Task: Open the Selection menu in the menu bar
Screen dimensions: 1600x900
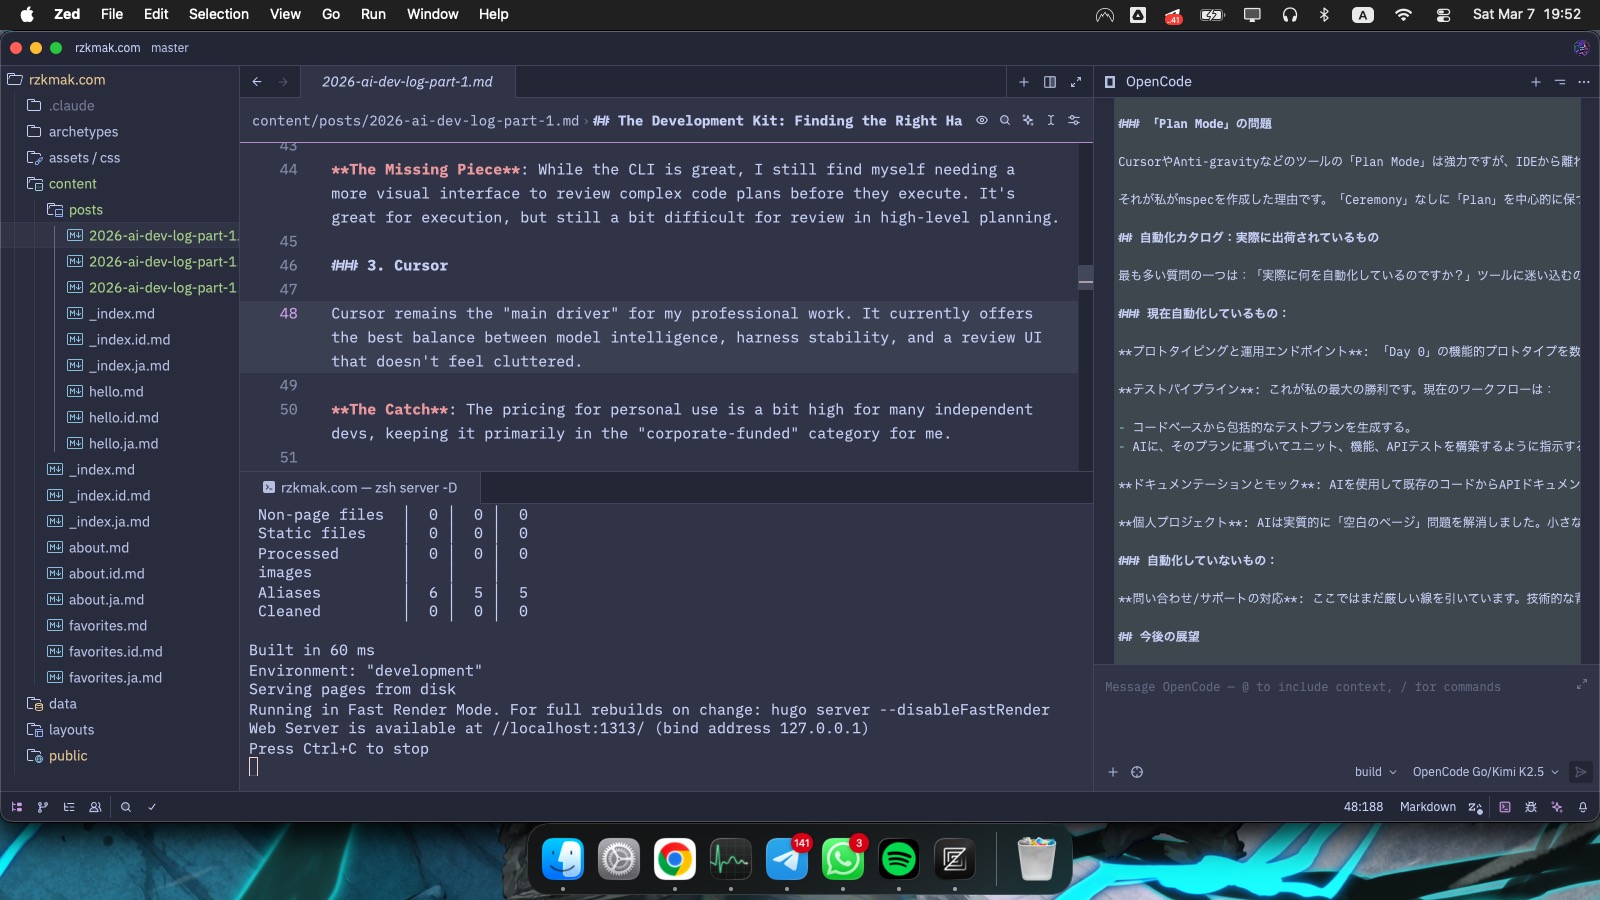Action: tap(218, 14)
